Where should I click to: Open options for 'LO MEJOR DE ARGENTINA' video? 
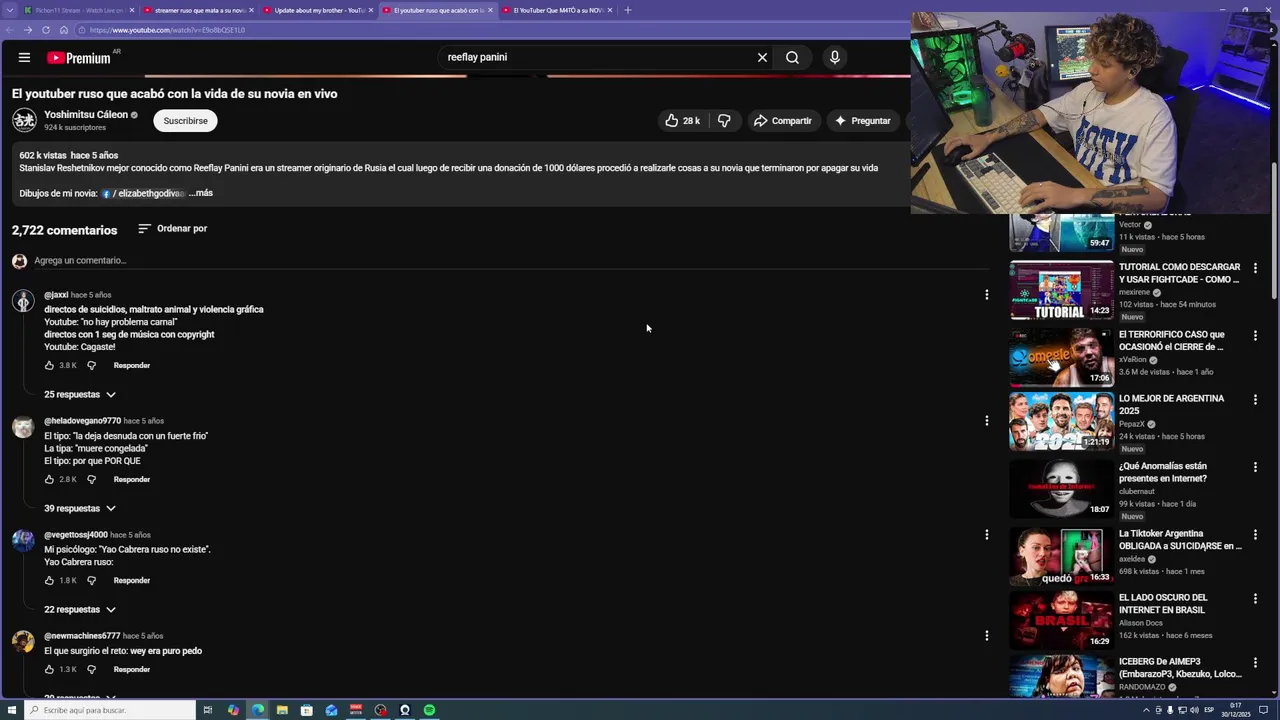point(1255,400)
